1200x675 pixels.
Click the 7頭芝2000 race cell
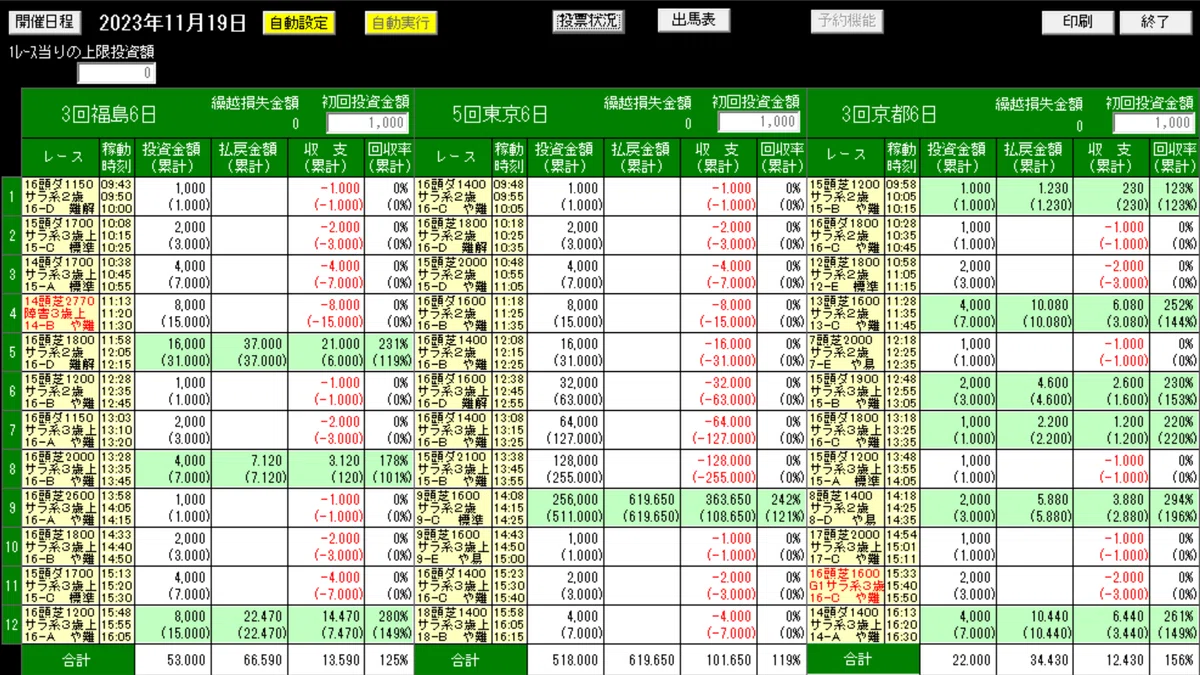coord(846,352)
